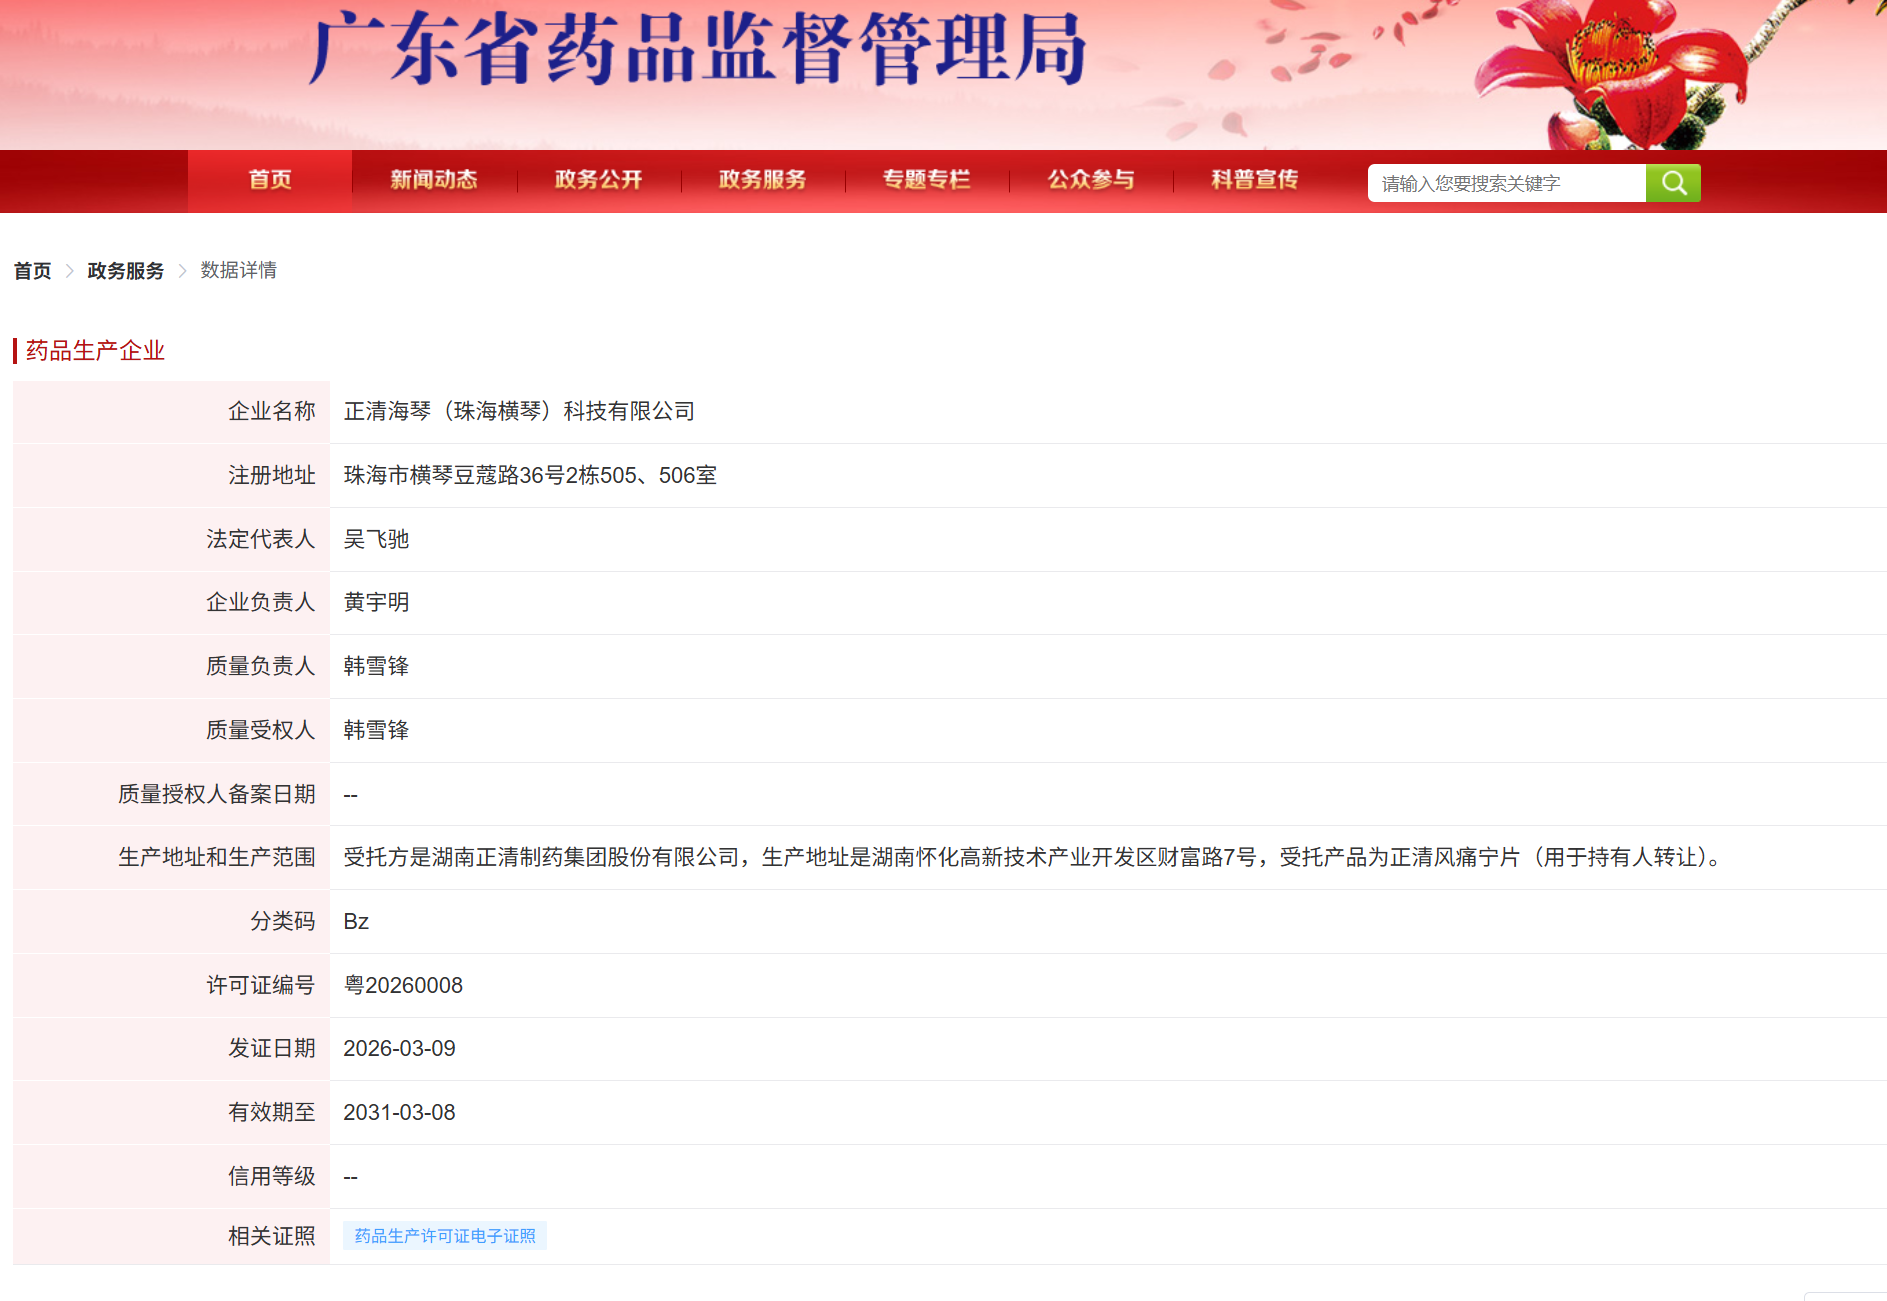Open the 政务公开 navigation item
This screenshot has height=1301, width=1887.
coord(597,180)
